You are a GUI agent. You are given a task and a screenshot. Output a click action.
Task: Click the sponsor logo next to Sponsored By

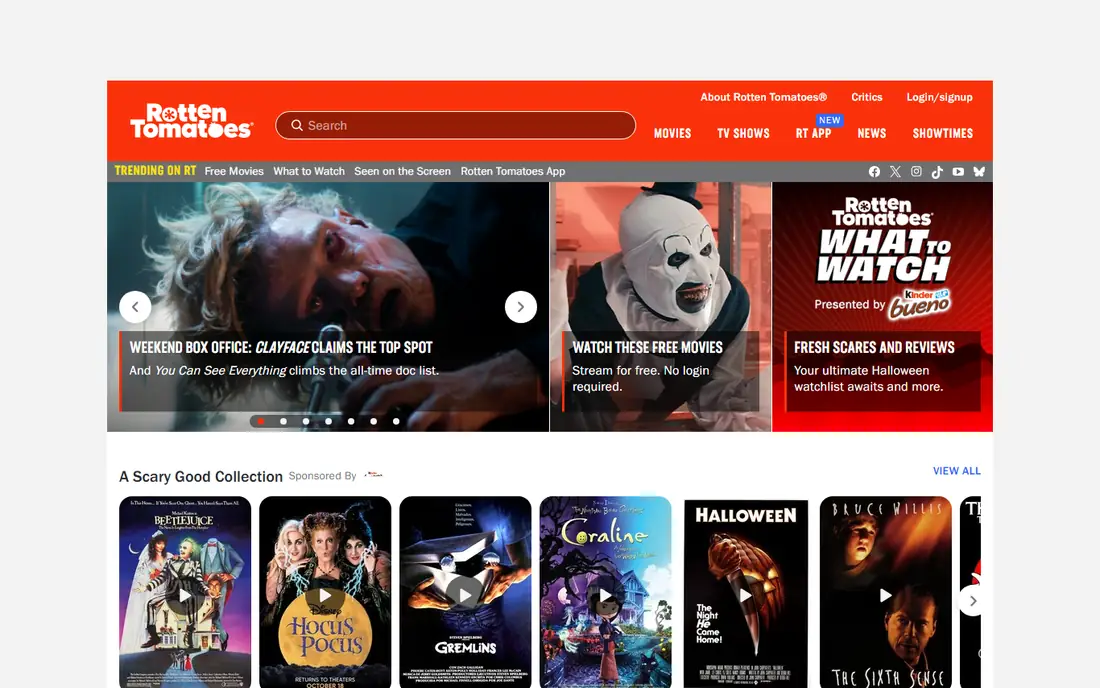(x=373, y=475)
